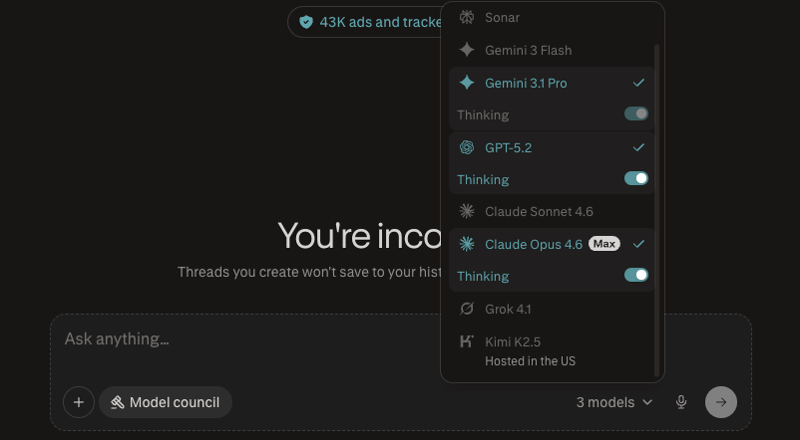The width and height of the screenshot is (800, 440).
Task: Uncheck the Claude Opus 4.6 checkmark
Action: (639, 244)
